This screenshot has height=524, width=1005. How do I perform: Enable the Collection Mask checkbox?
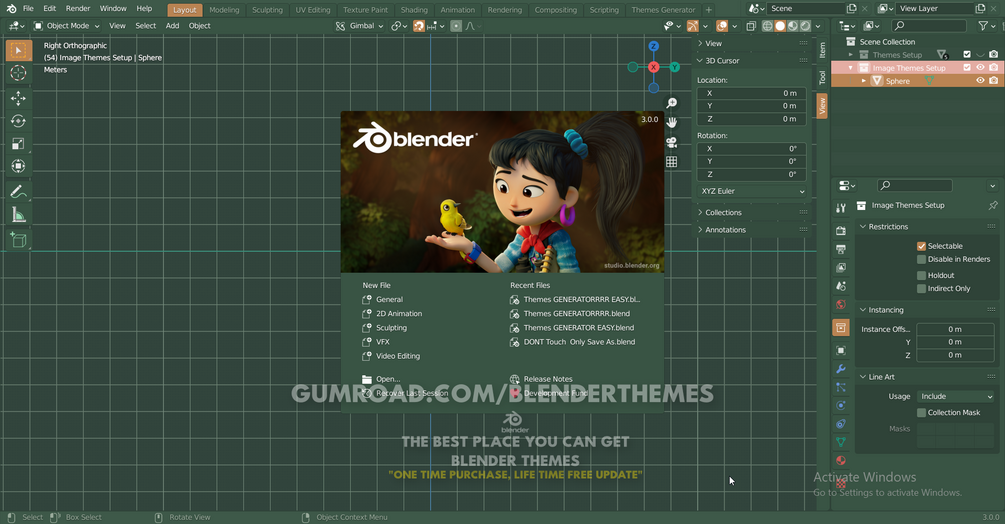point(921,413)
